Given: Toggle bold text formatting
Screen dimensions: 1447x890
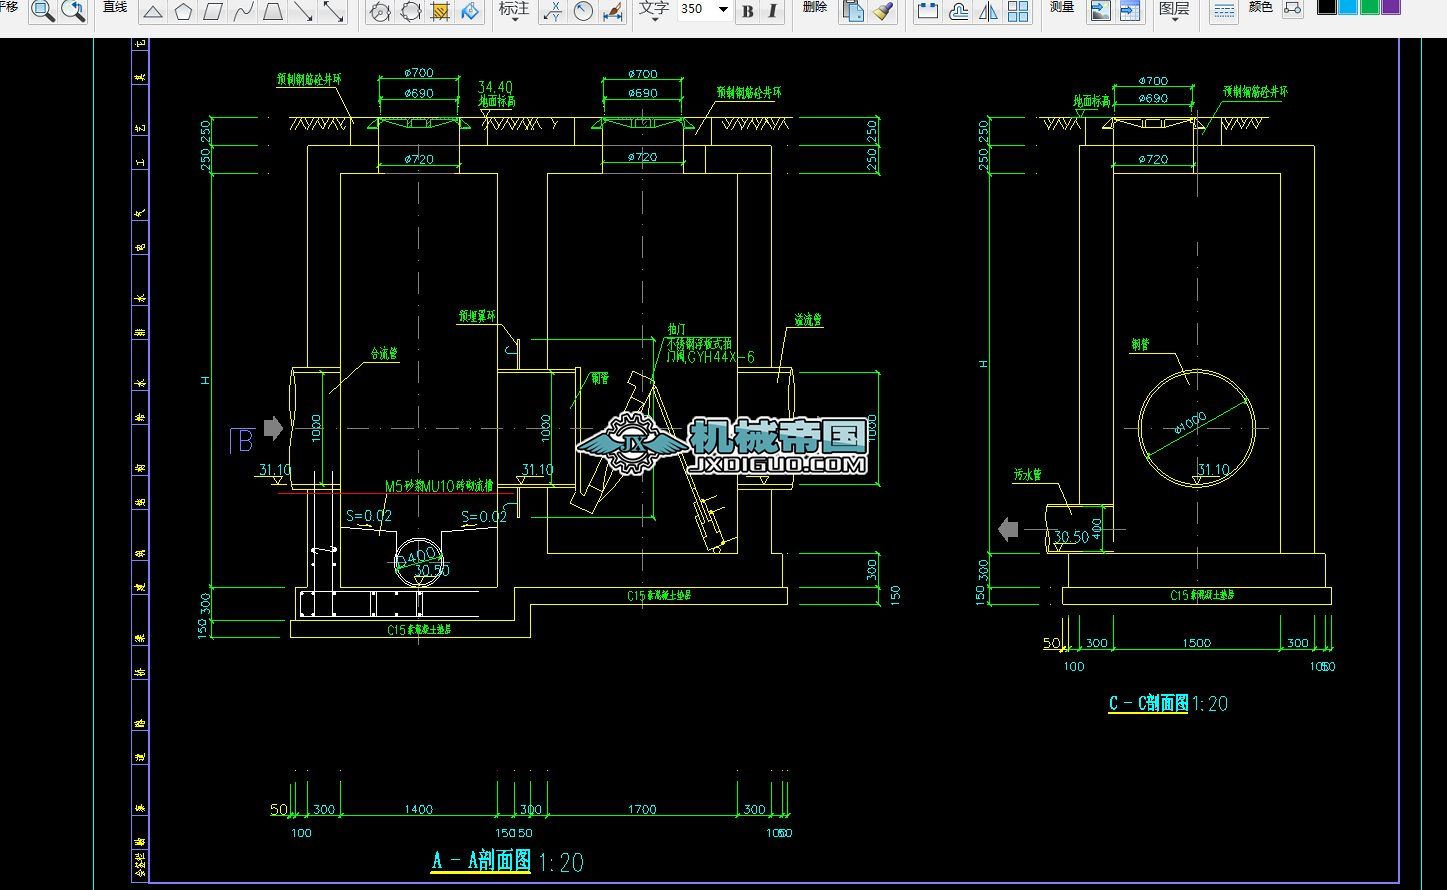Looking at the screenshot, I should pos(748,12).
